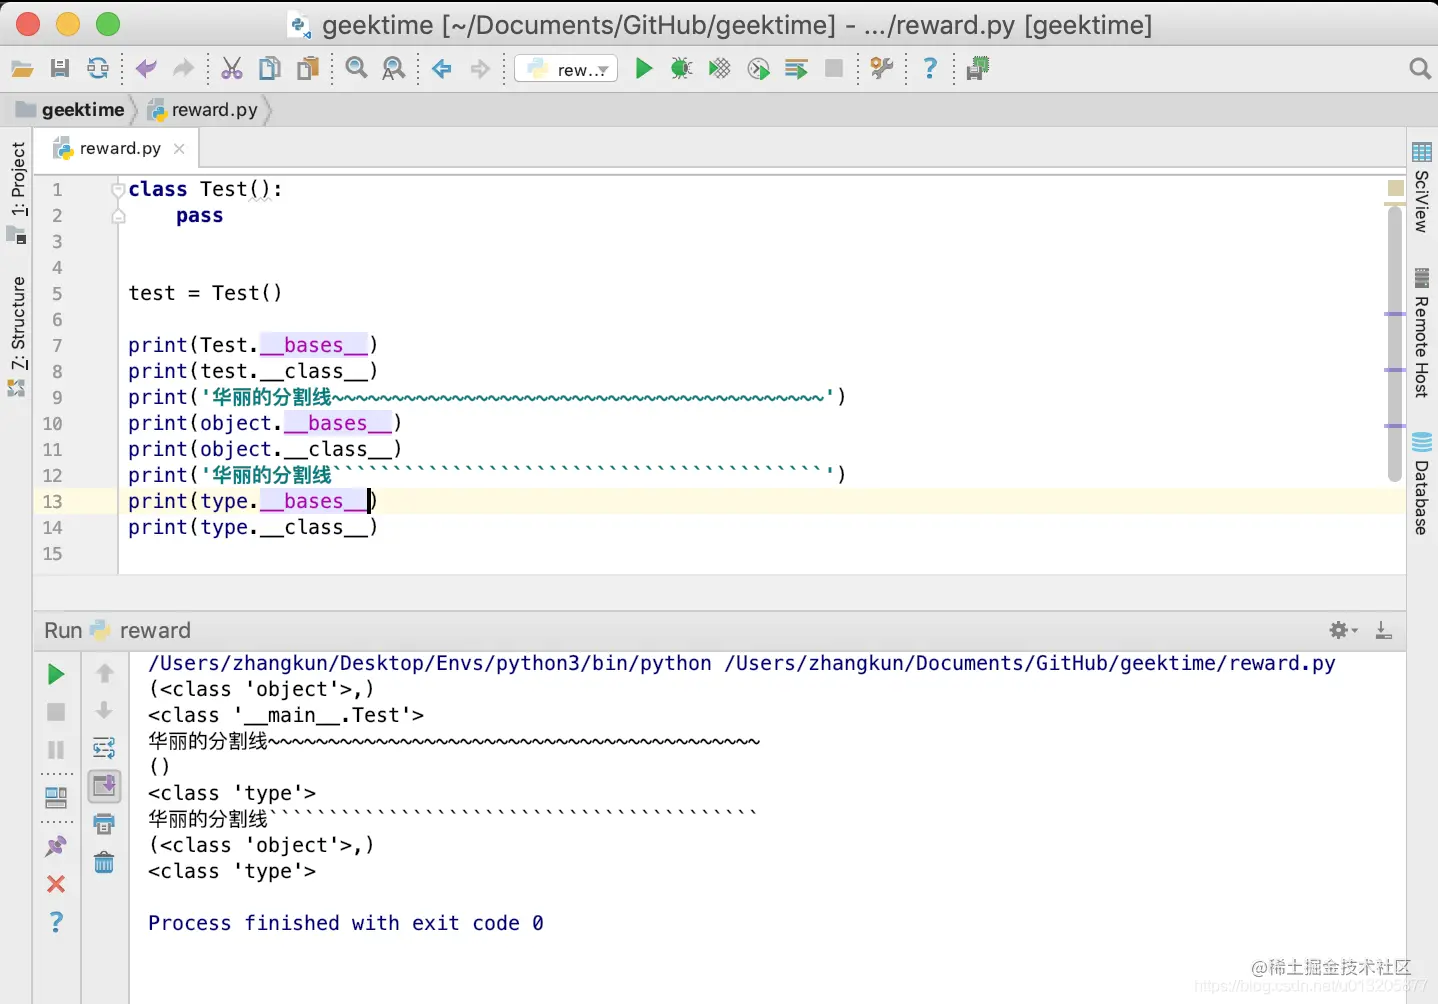1438x1004 pixels.
Task: Click 'Process finished with exit code 0' text
Action: click(x=346, y=924)
